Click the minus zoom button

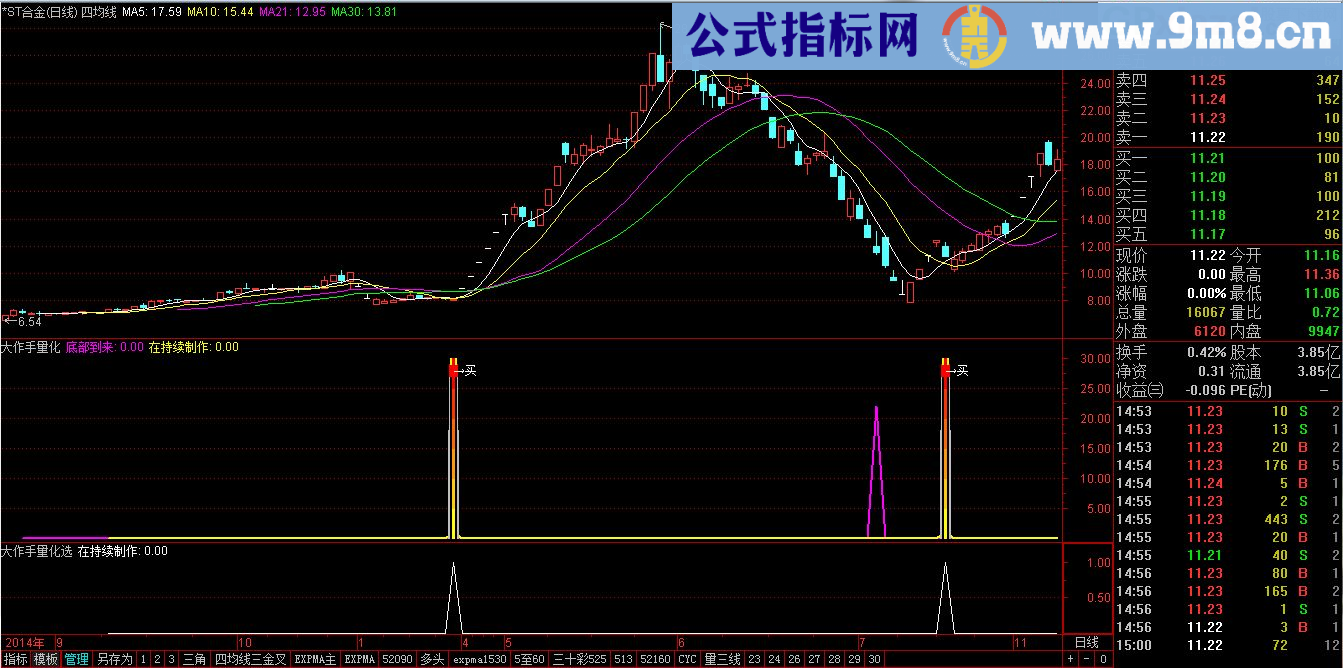tap(1087, 660)
